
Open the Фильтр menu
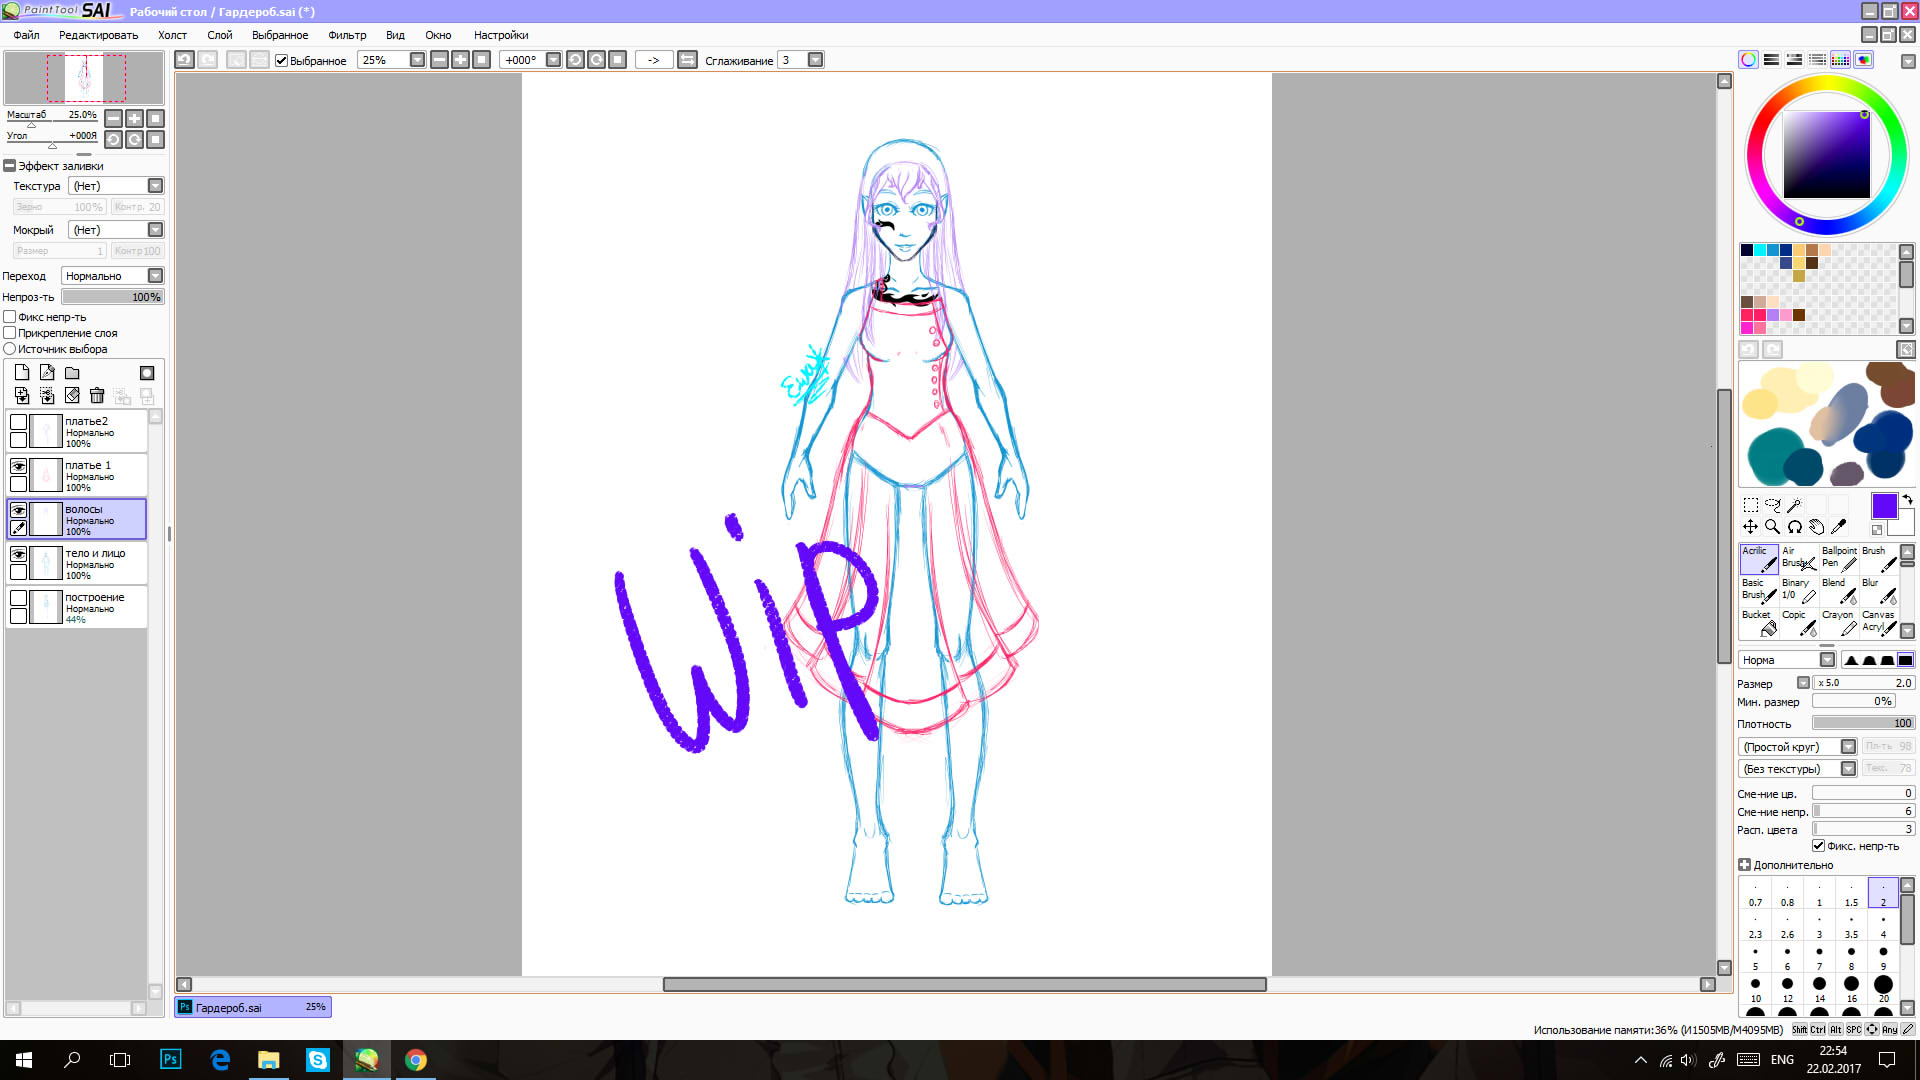(x=347, y=35)
